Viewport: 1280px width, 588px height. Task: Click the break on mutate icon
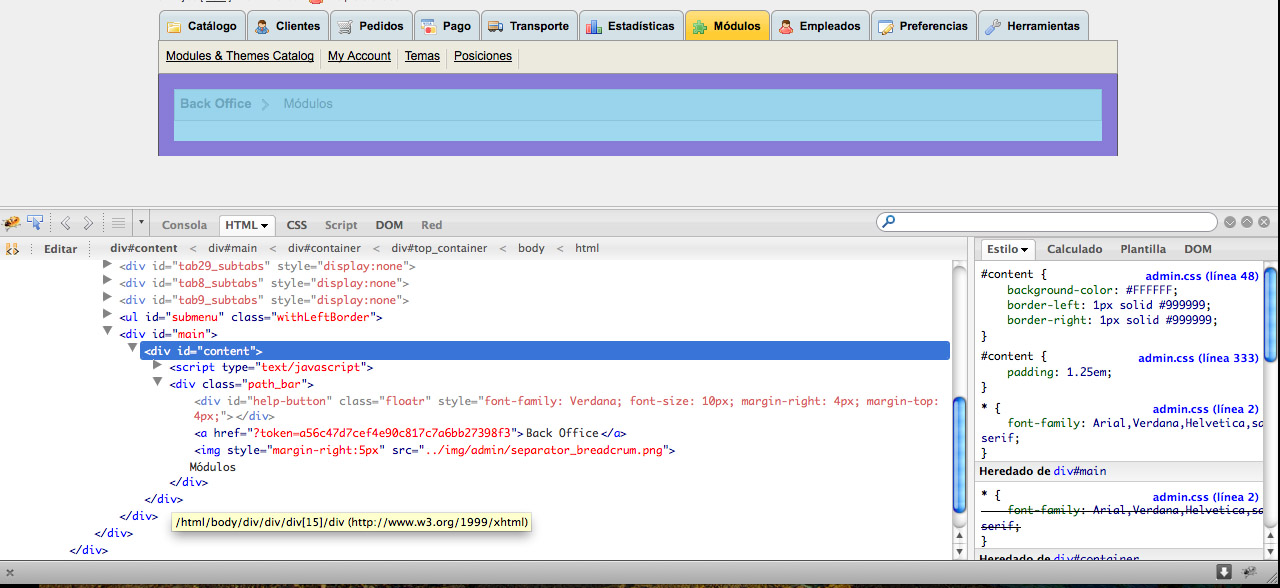pyautogui.click(x=12, y=249)
